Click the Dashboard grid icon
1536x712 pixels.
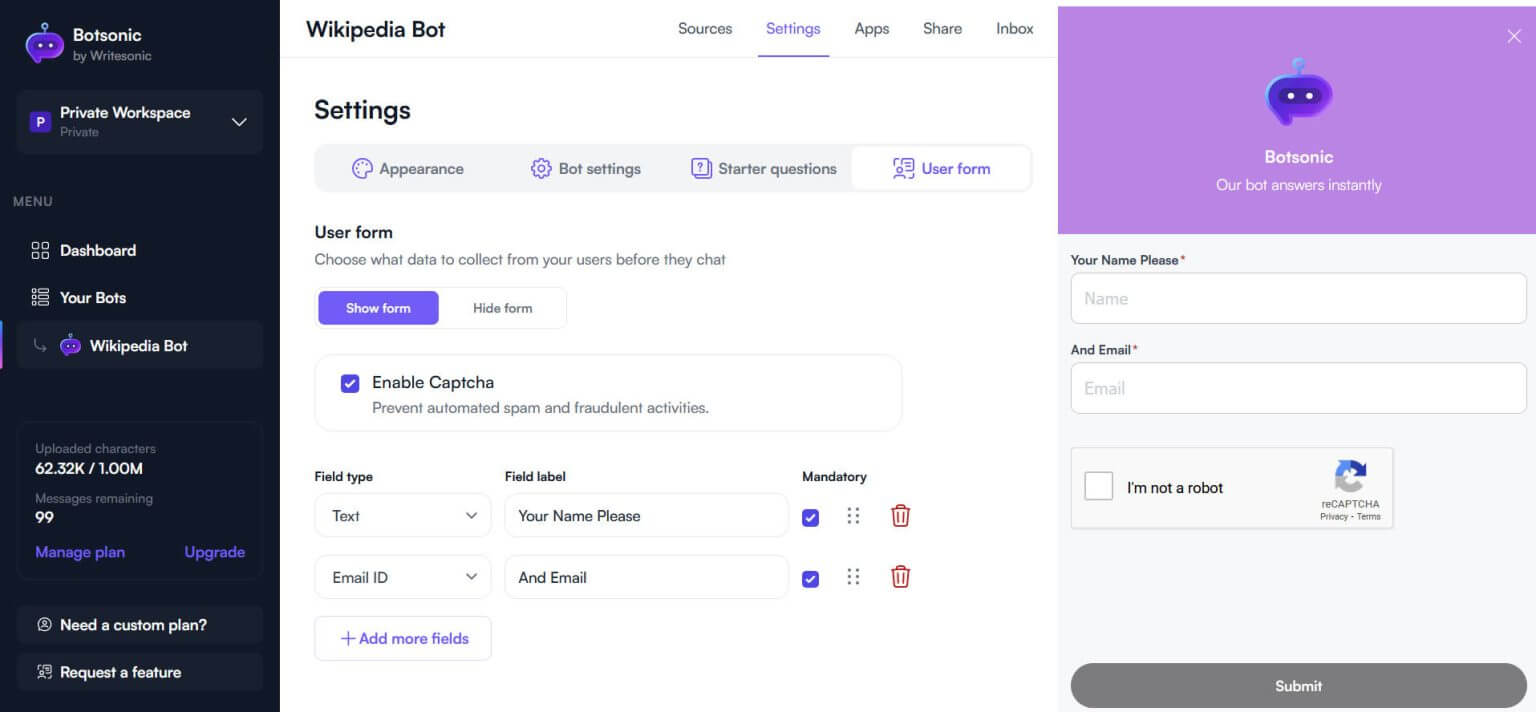(40, 250)
